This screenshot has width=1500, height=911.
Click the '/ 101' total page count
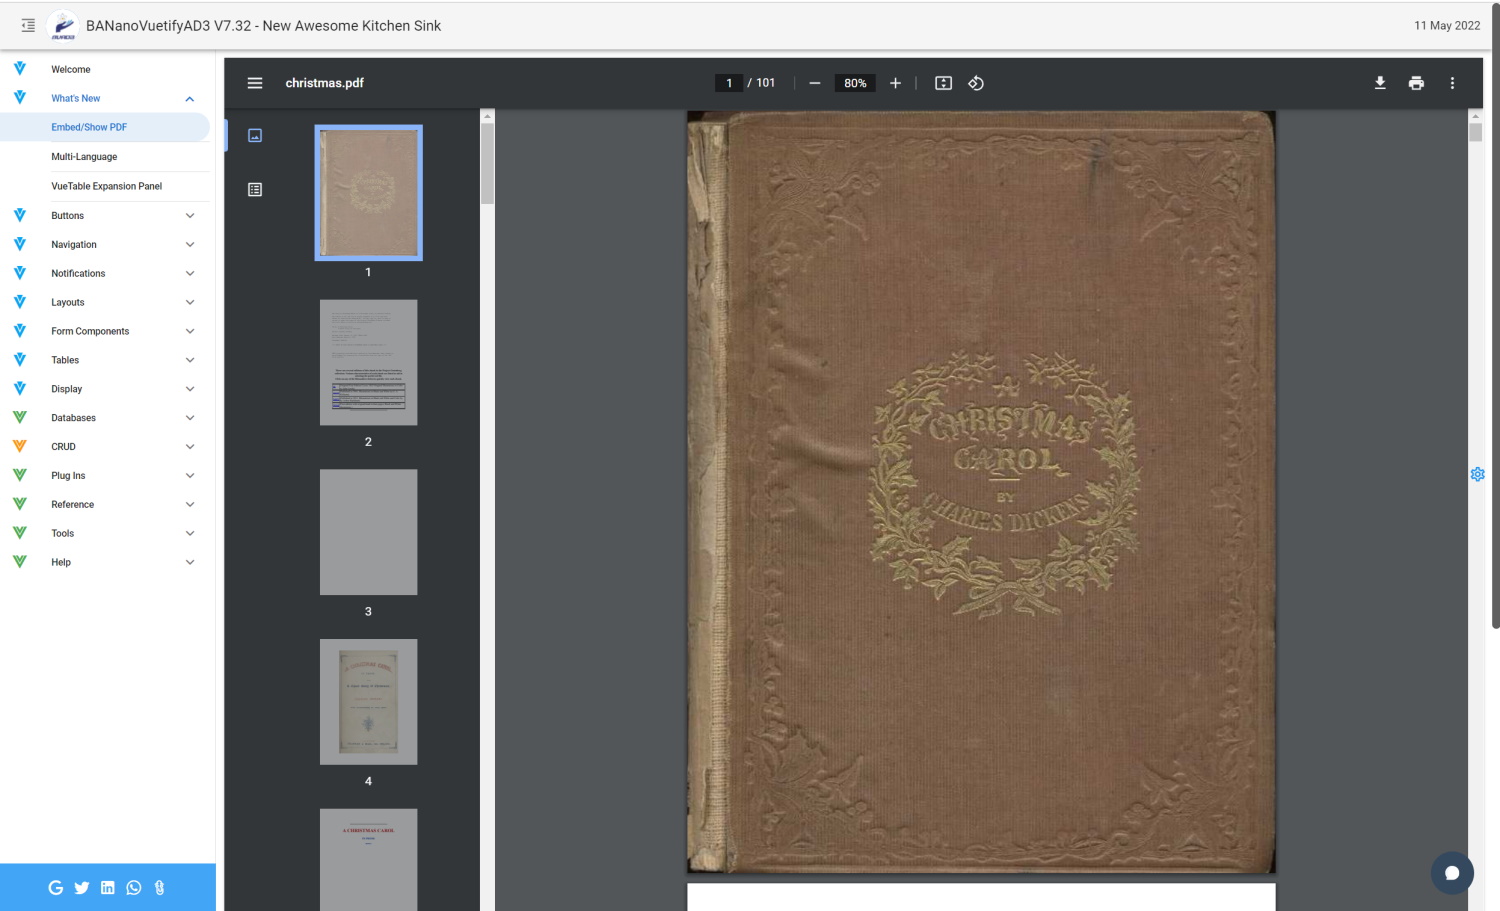coord(762,83)
